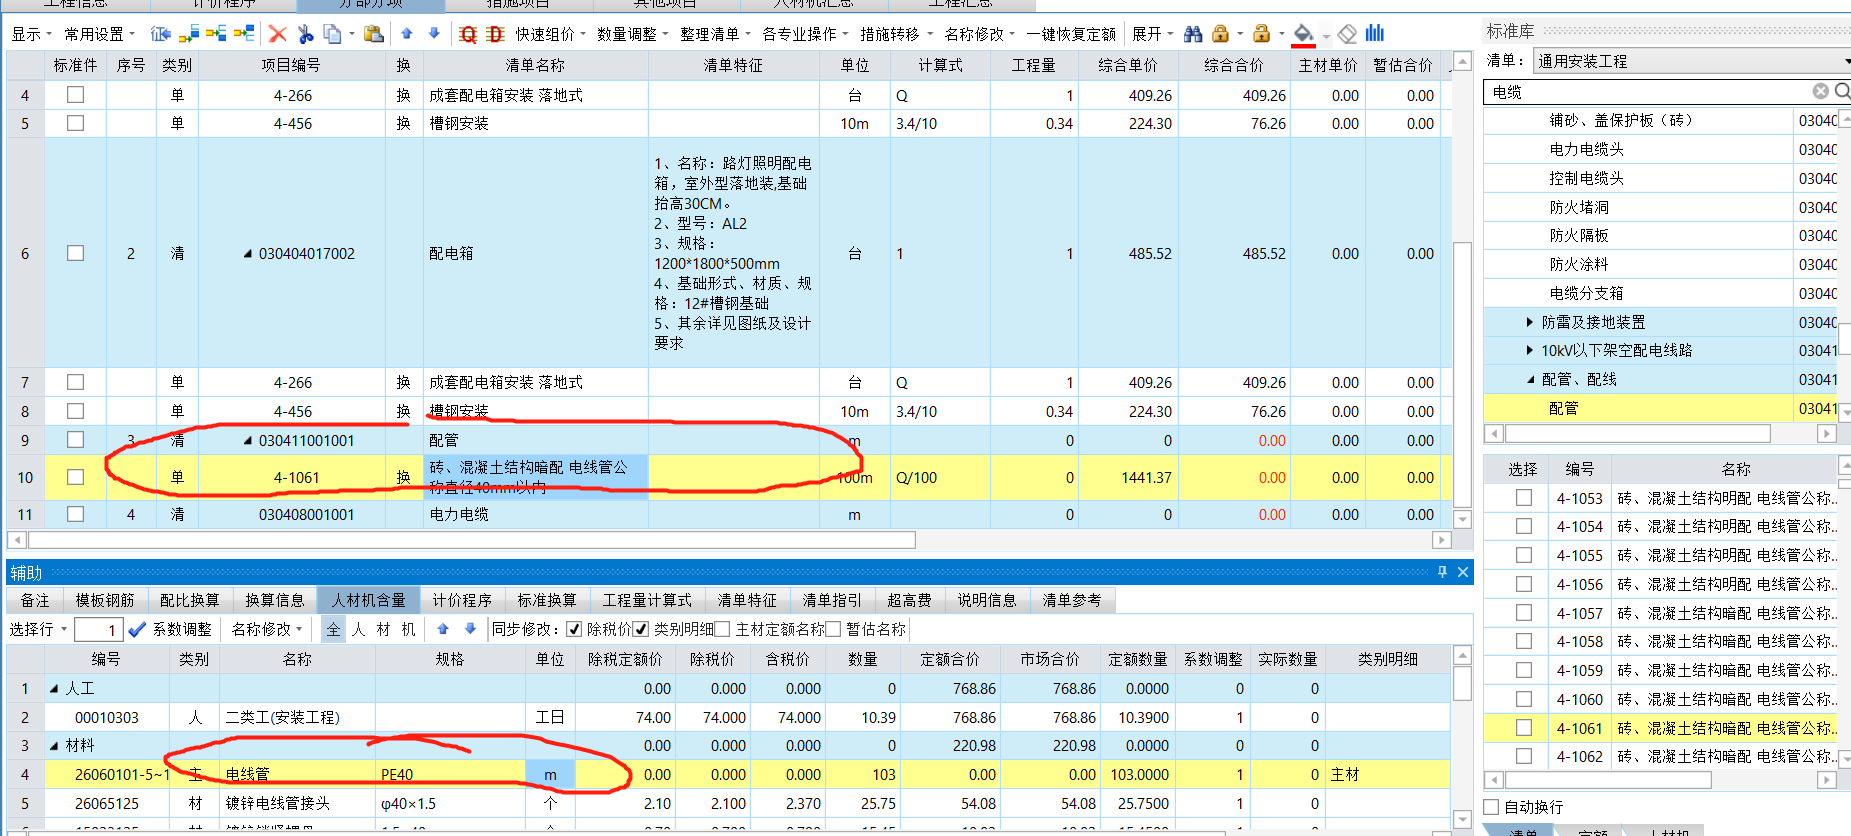1851x836 pixels.
Task: Click the paint bucket fill color icon
Action: (1303, 35)
